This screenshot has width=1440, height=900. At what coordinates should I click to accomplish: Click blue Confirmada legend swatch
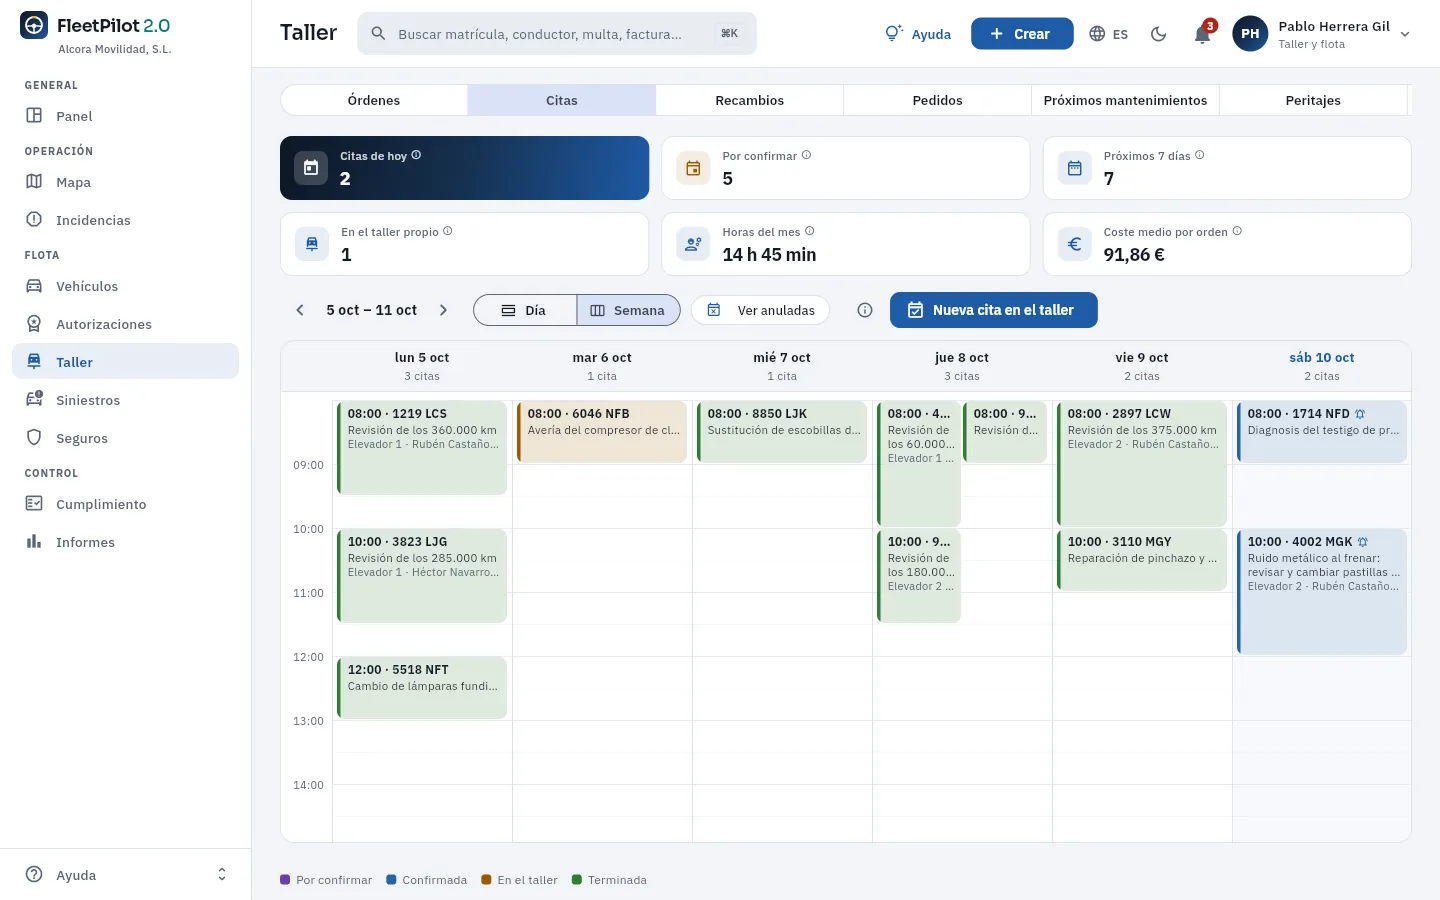391,880
